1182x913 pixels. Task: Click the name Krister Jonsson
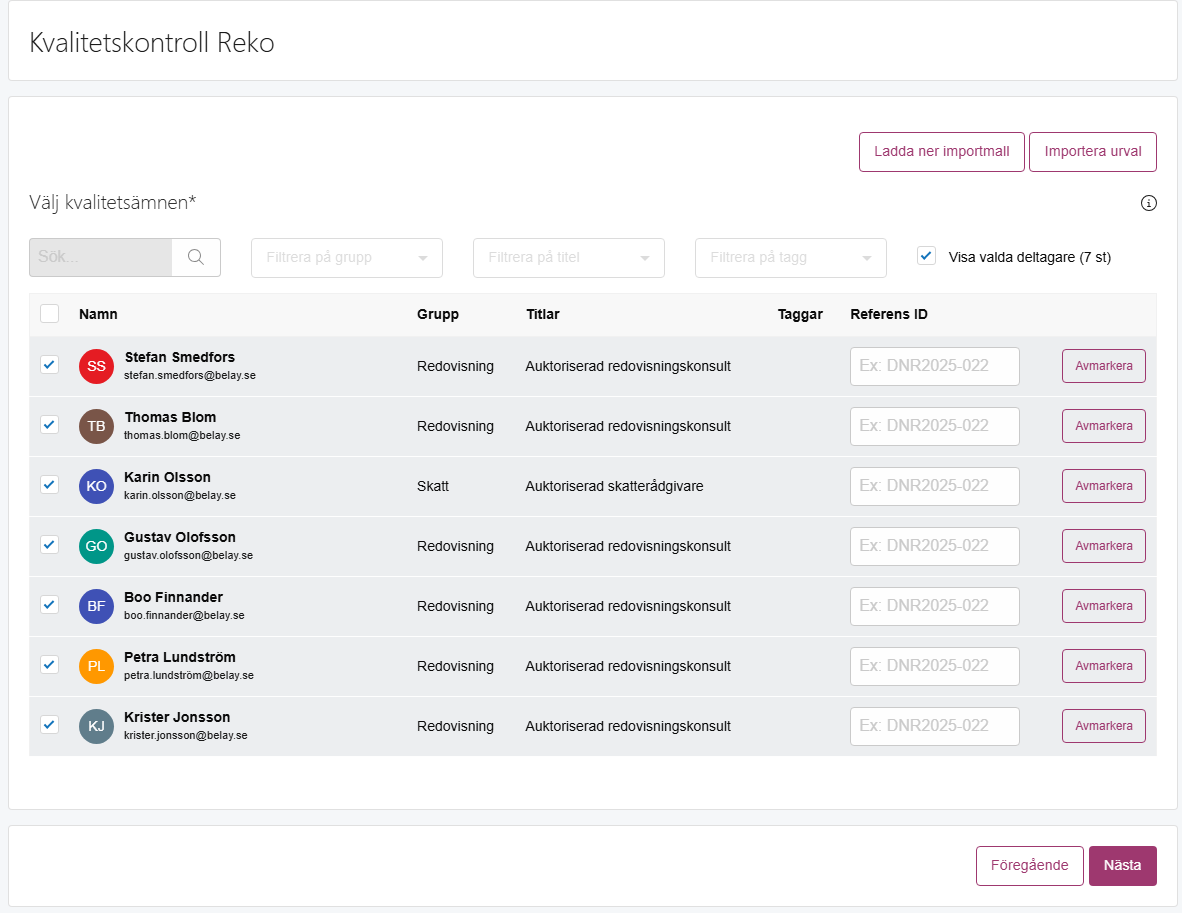177,718
